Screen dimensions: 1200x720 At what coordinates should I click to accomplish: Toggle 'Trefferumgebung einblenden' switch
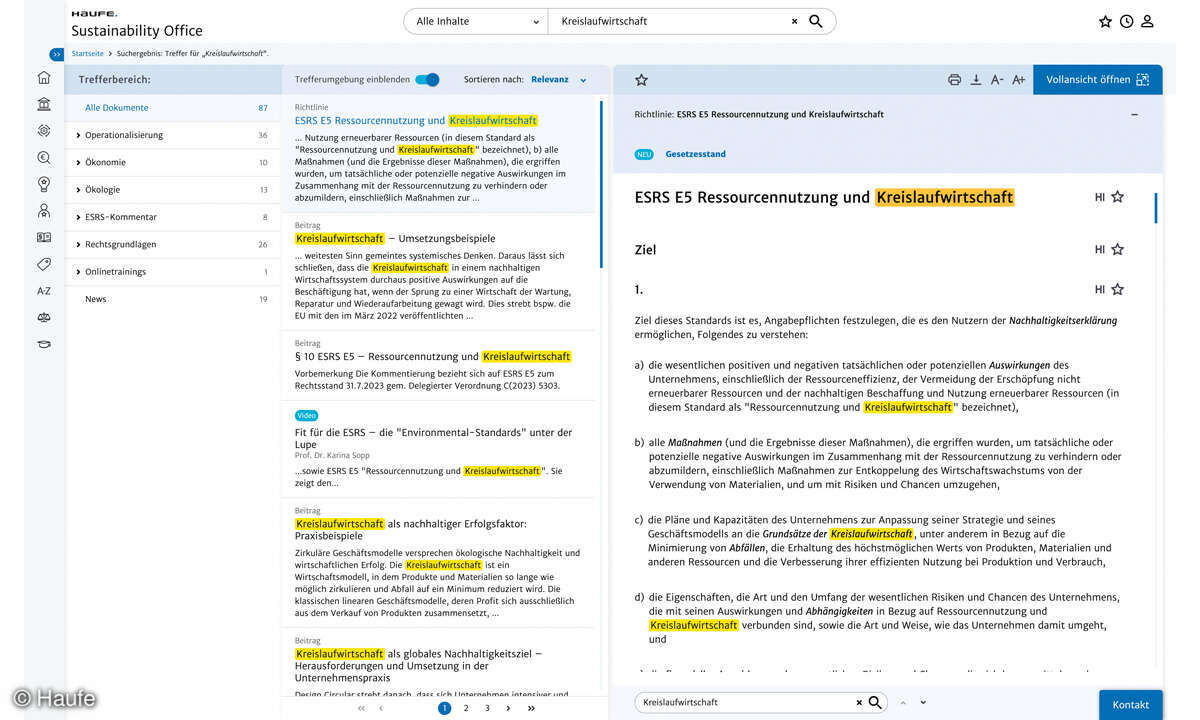[427, 80]
